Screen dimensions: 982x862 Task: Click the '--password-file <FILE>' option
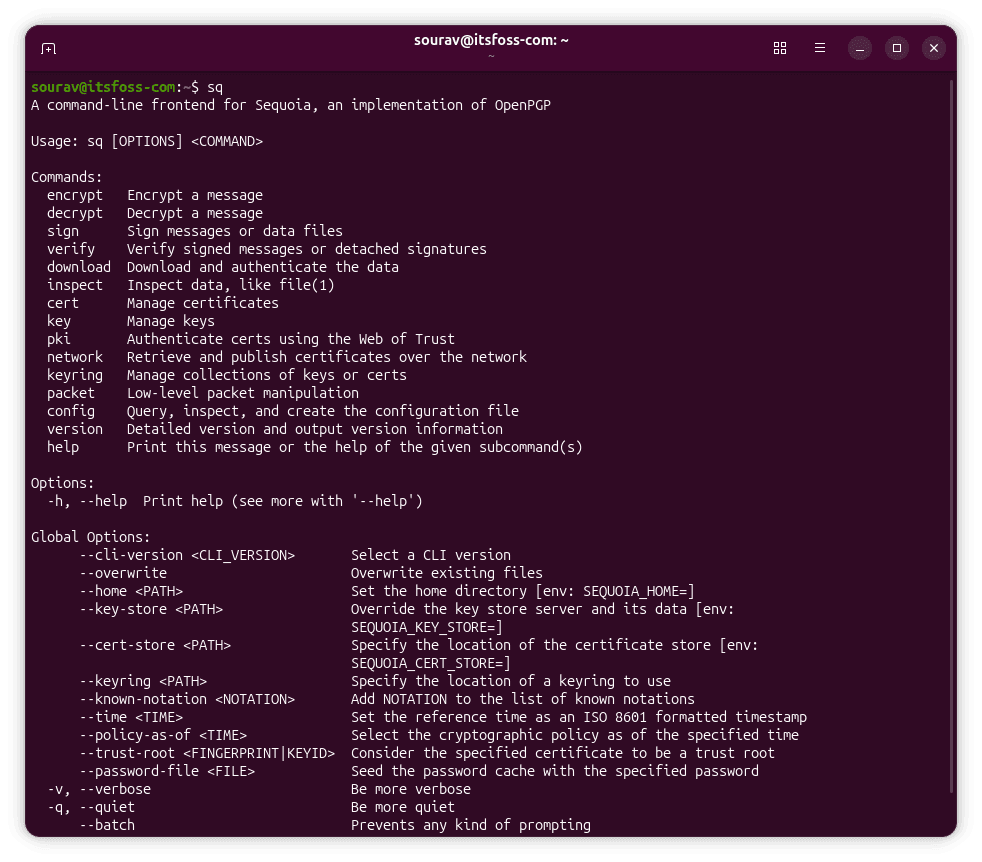pyautogui.click(x=167, y=772)
